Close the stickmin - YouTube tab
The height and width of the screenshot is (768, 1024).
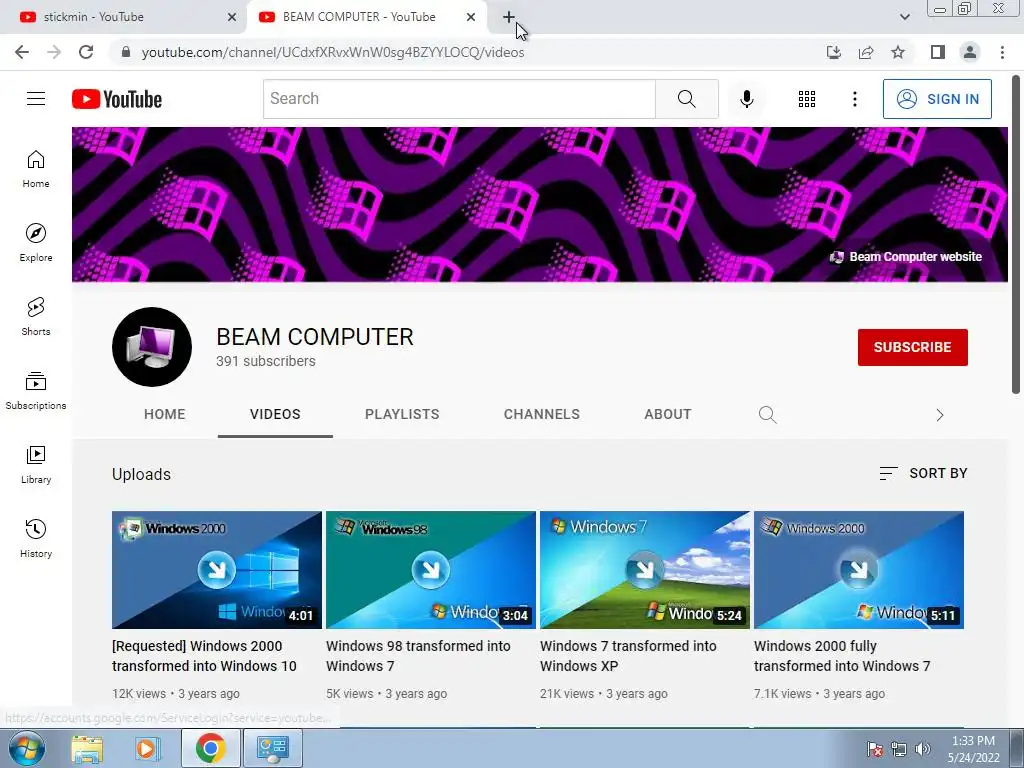click(232, 17)
